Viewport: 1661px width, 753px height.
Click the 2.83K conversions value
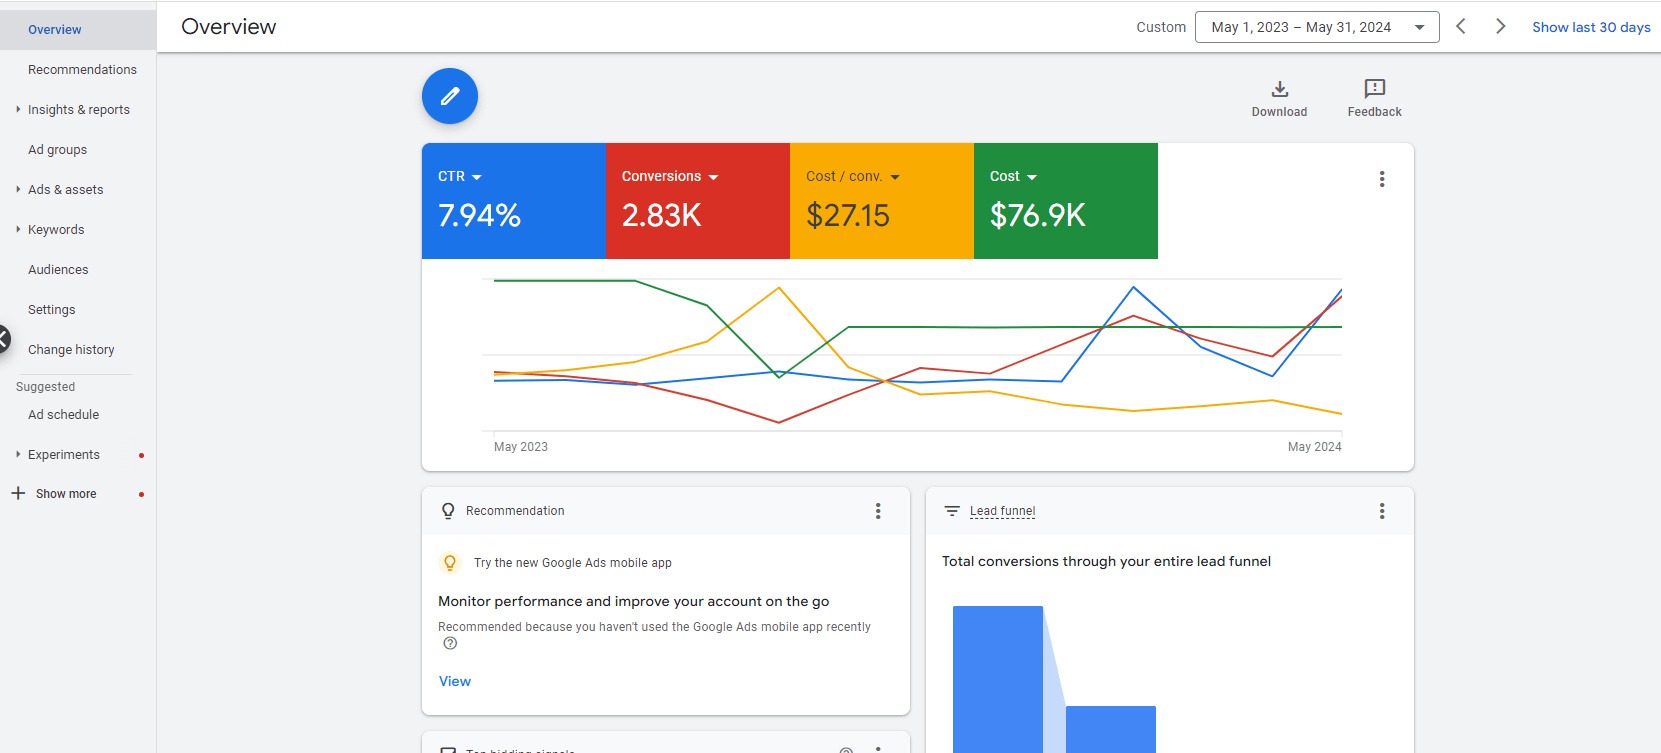point(661,215)
